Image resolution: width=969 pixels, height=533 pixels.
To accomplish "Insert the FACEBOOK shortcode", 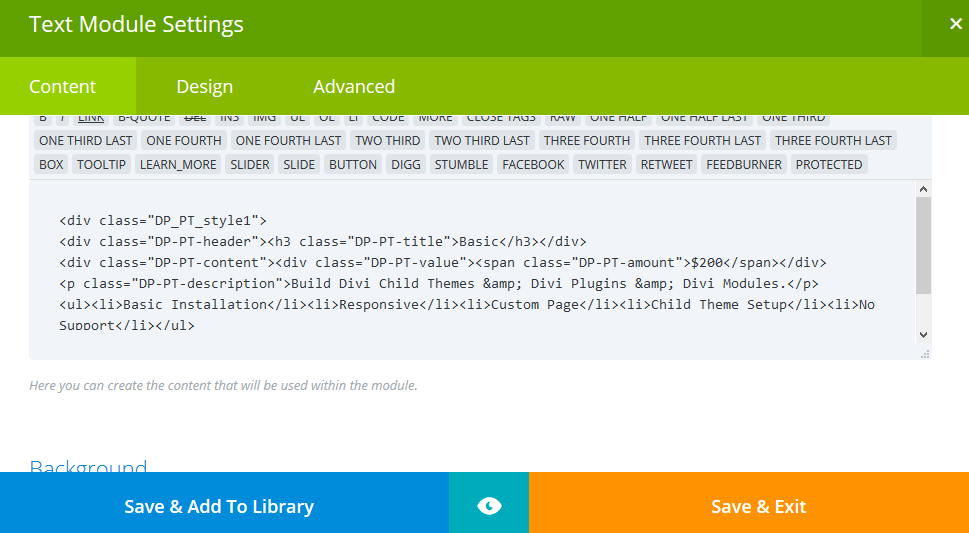I will click(533, 164).
